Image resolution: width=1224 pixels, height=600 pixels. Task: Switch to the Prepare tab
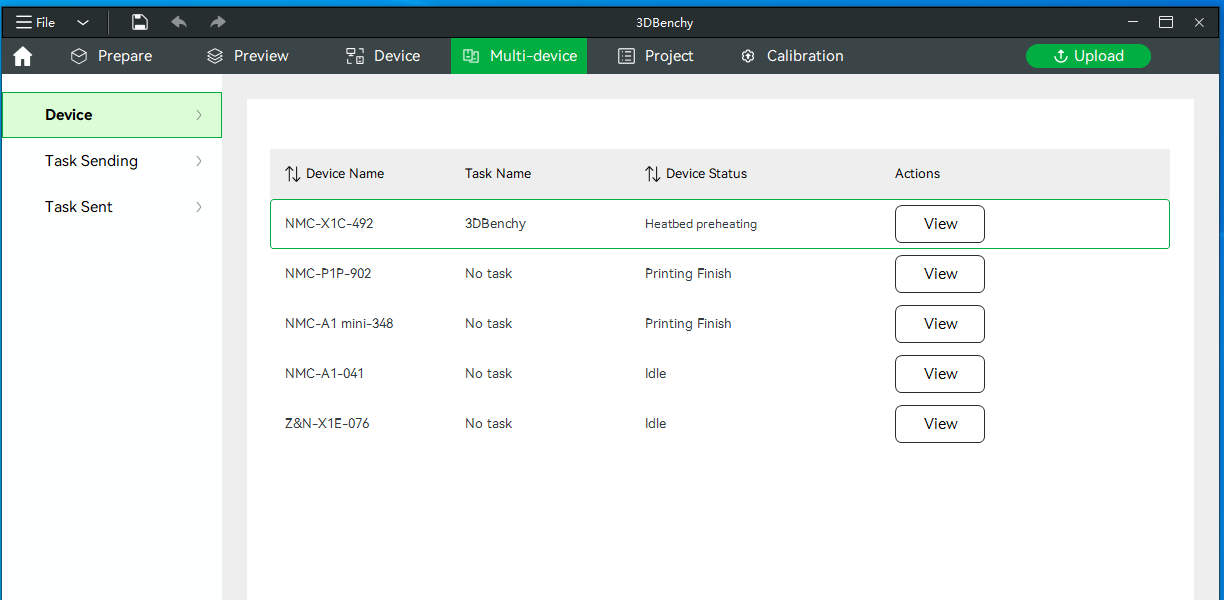(111, 56)
